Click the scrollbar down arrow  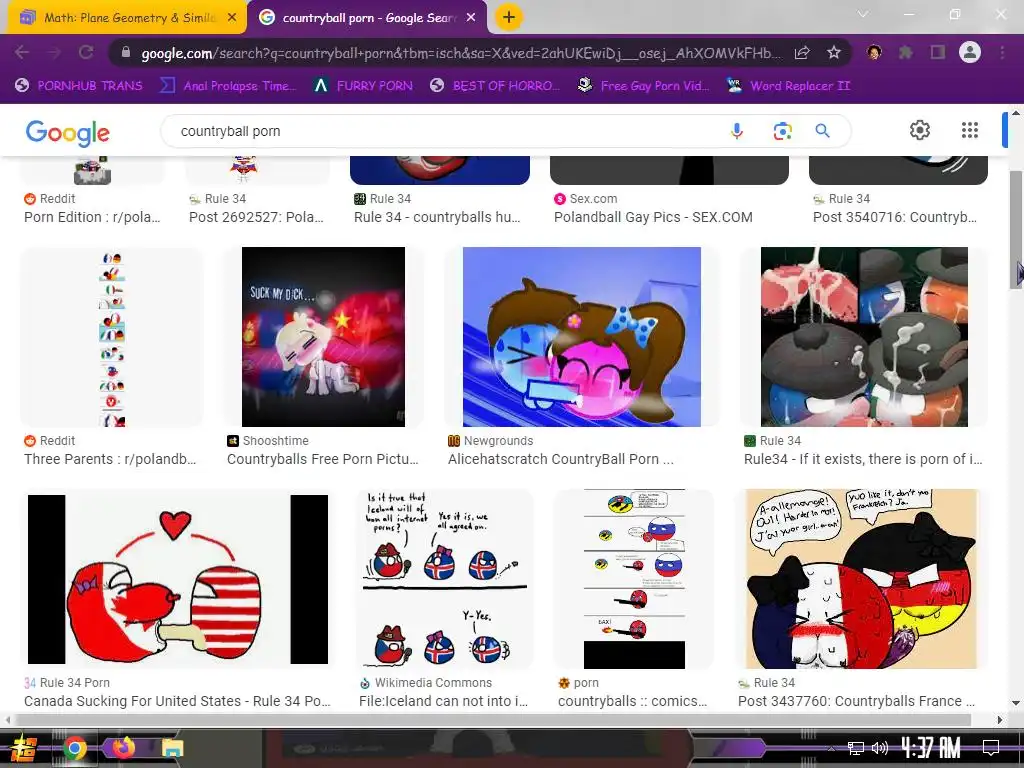tap(1016, 703)
